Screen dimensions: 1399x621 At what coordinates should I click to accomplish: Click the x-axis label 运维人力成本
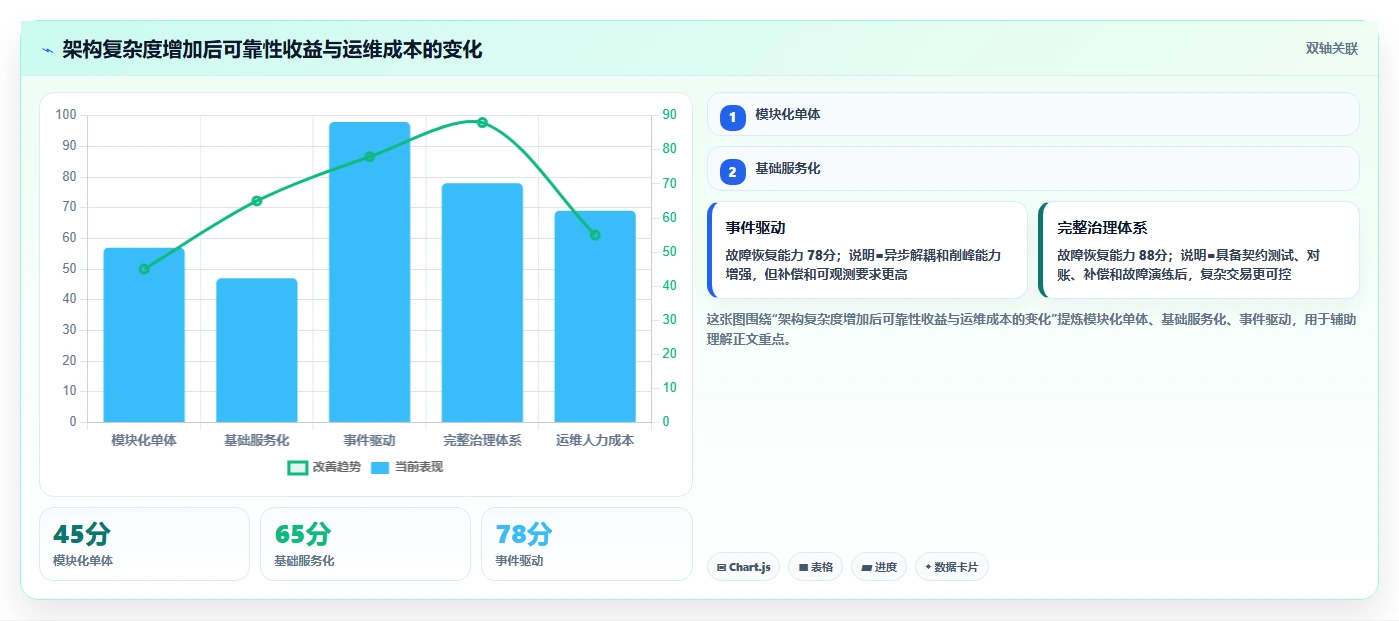point(595,440)
